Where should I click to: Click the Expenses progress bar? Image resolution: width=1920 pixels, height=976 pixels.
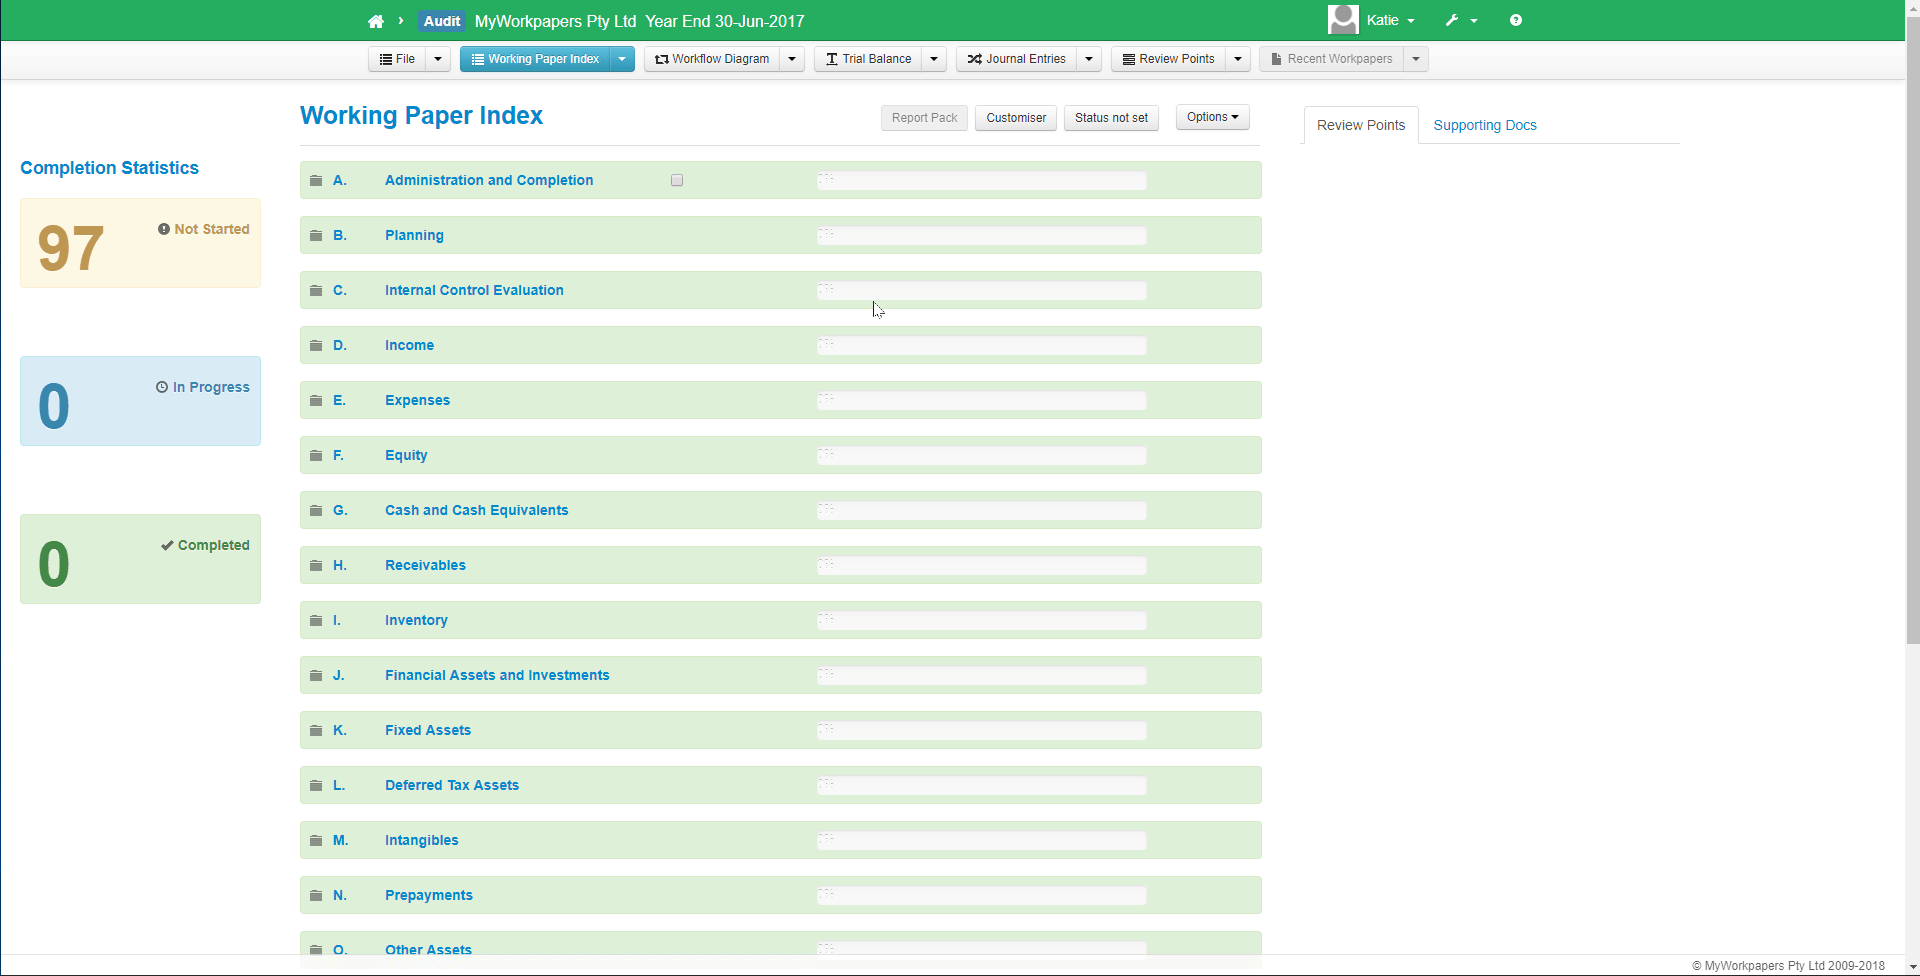[981, 400]
